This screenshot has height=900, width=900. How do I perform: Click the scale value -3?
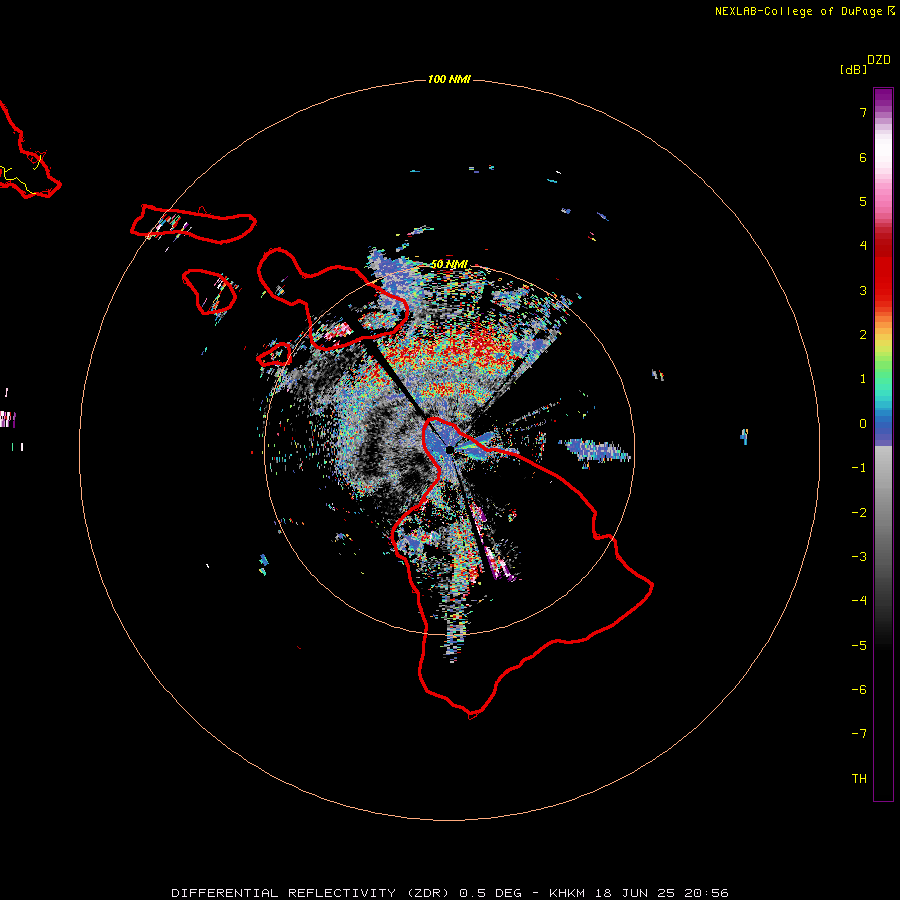(859, 557)
